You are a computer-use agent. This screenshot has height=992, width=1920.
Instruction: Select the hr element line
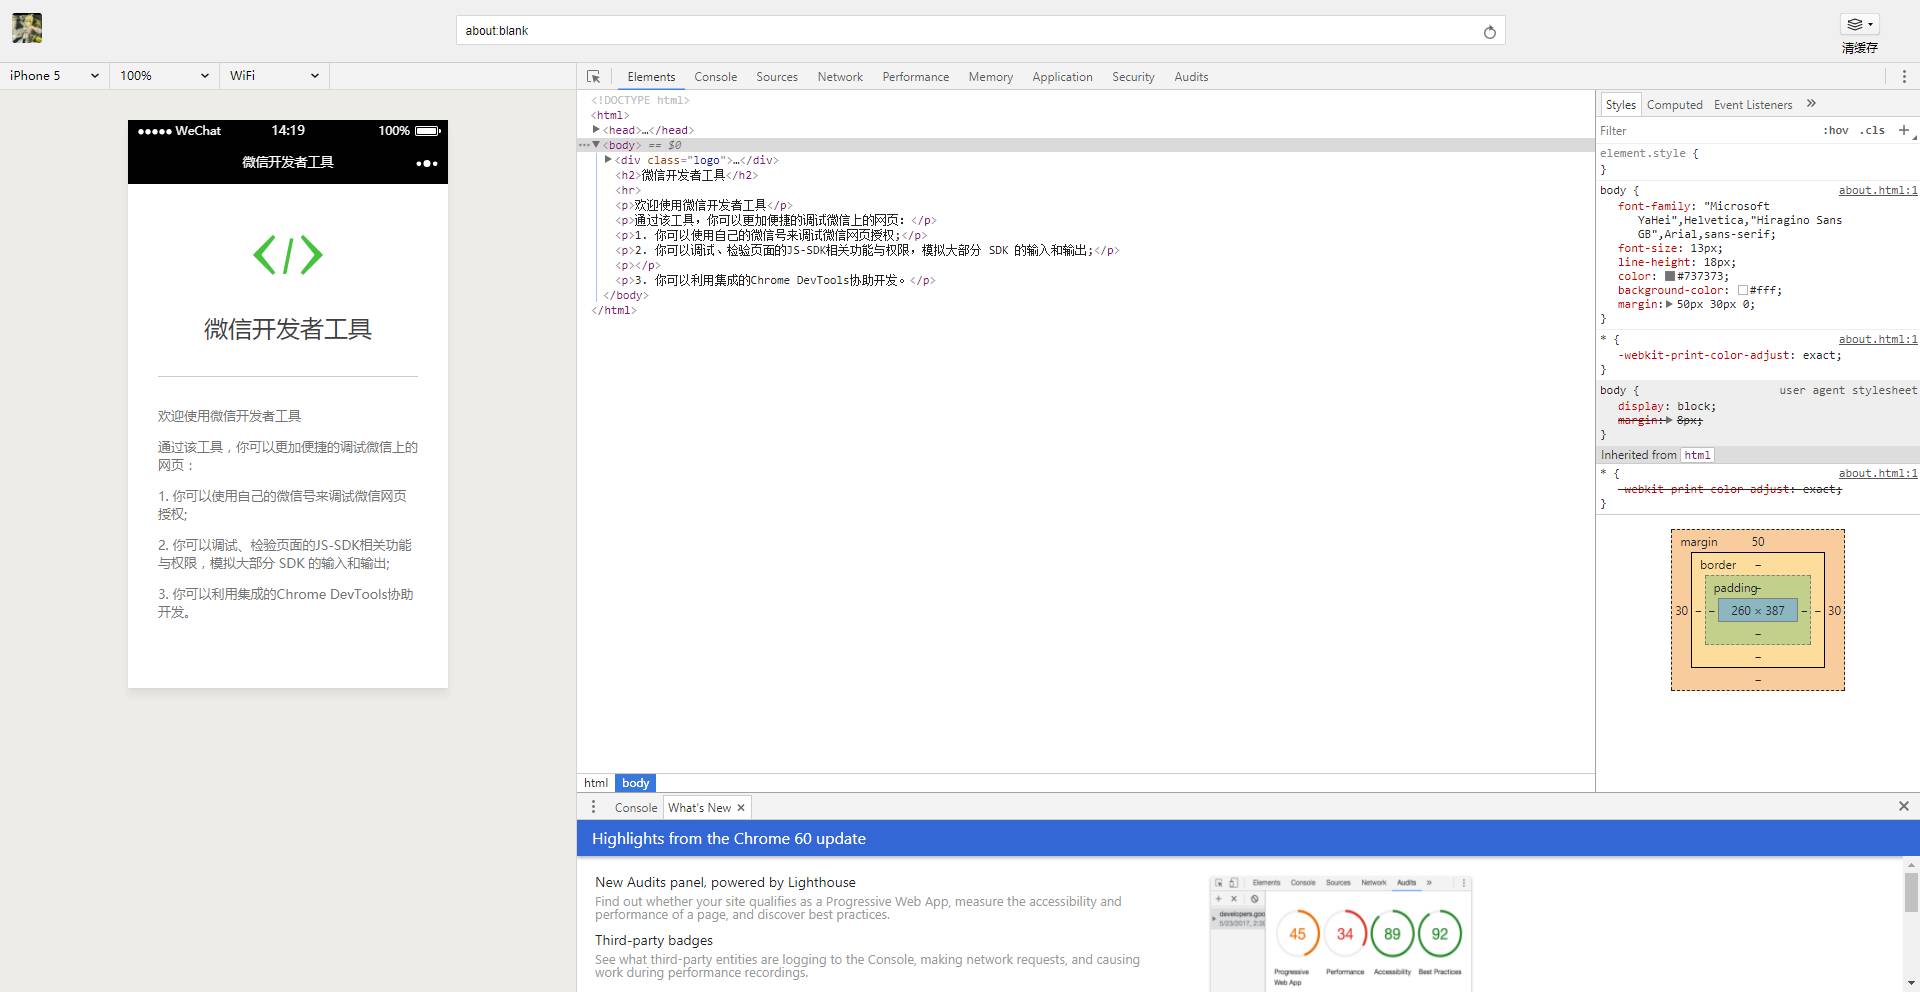pyautogui.click(x=628, y=190)
